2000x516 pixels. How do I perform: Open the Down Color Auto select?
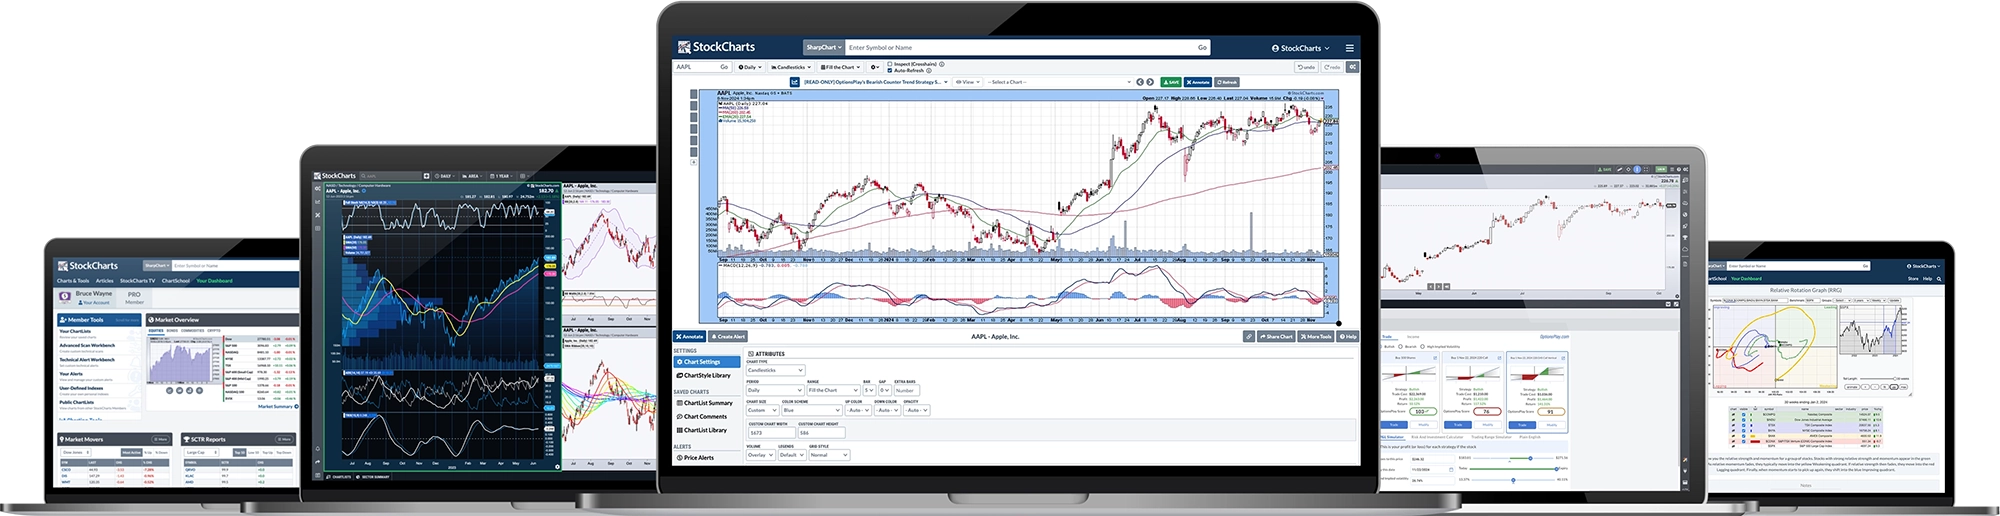coord(887,410)
